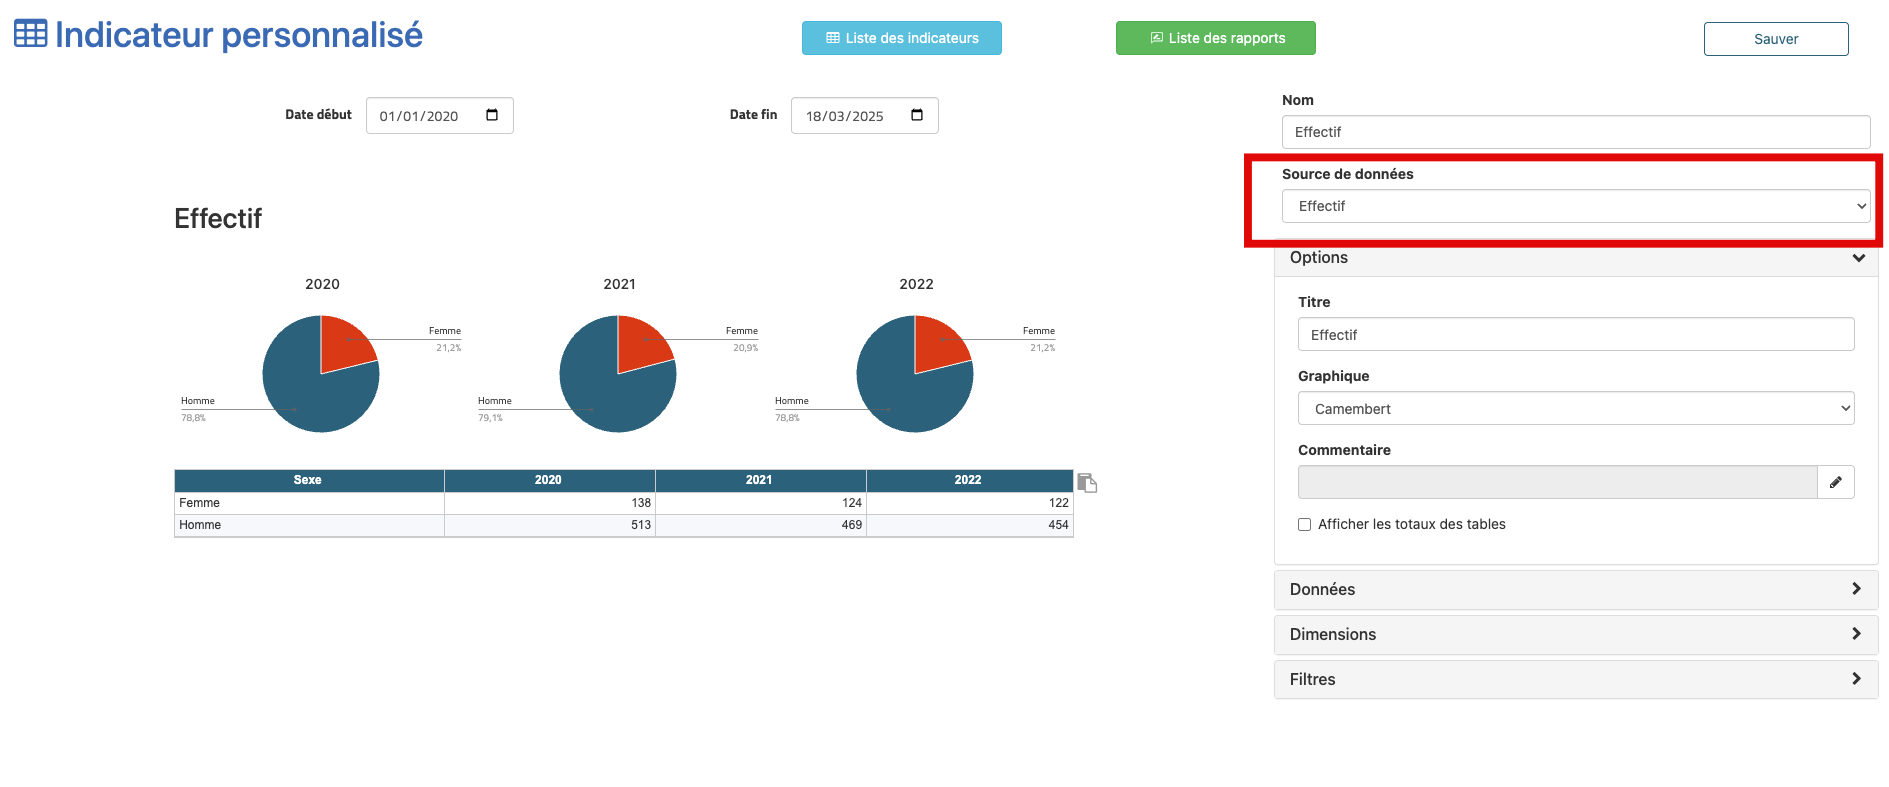
Task: Click the value 124 in table
Action: pos(852,503)
